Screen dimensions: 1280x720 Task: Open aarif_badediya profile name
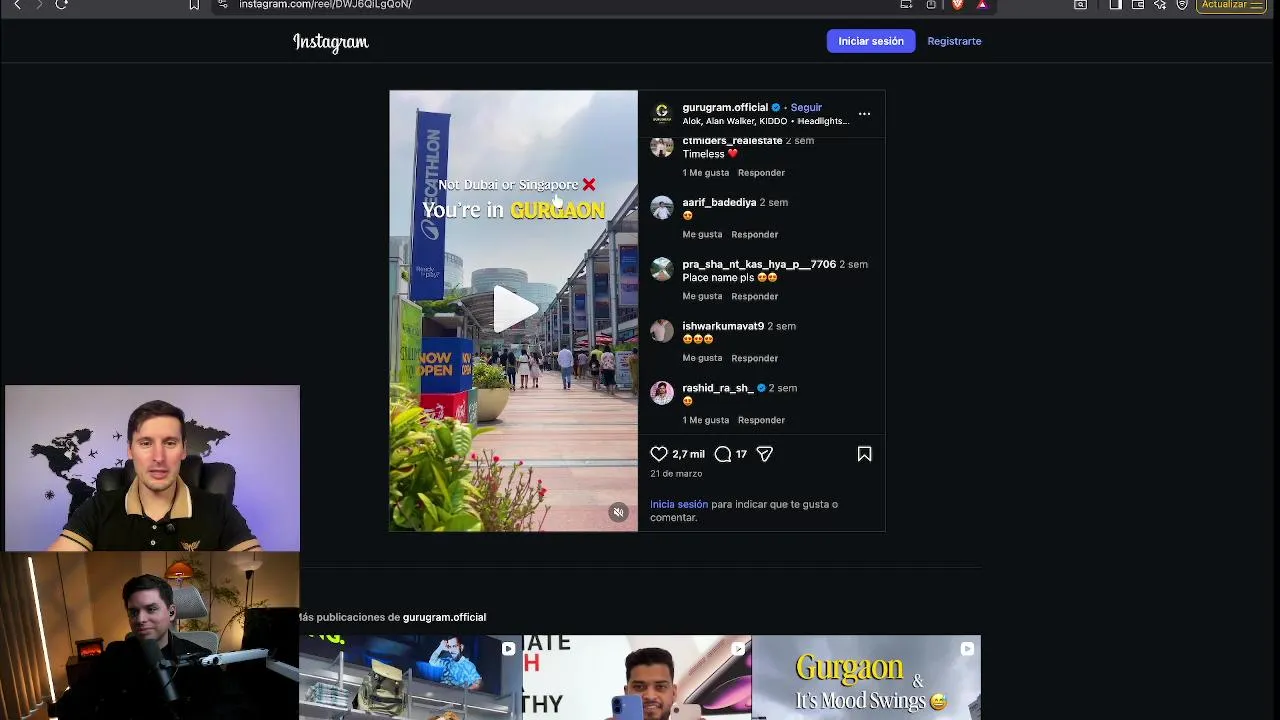pos(719,202)
